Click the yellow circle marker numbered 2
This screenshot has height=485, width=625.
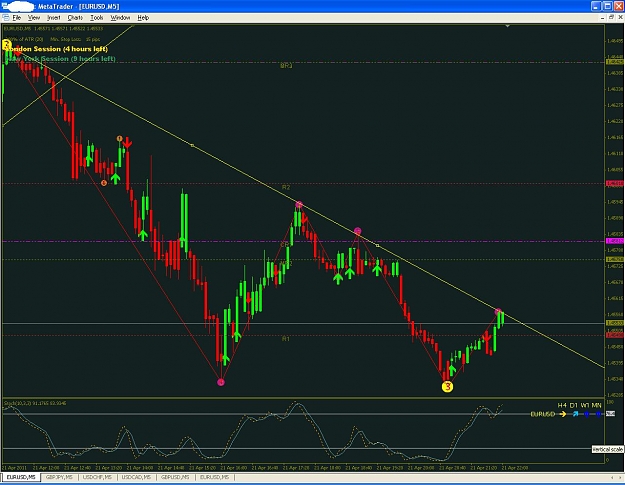pyautogui.click(x=6, y=44)
